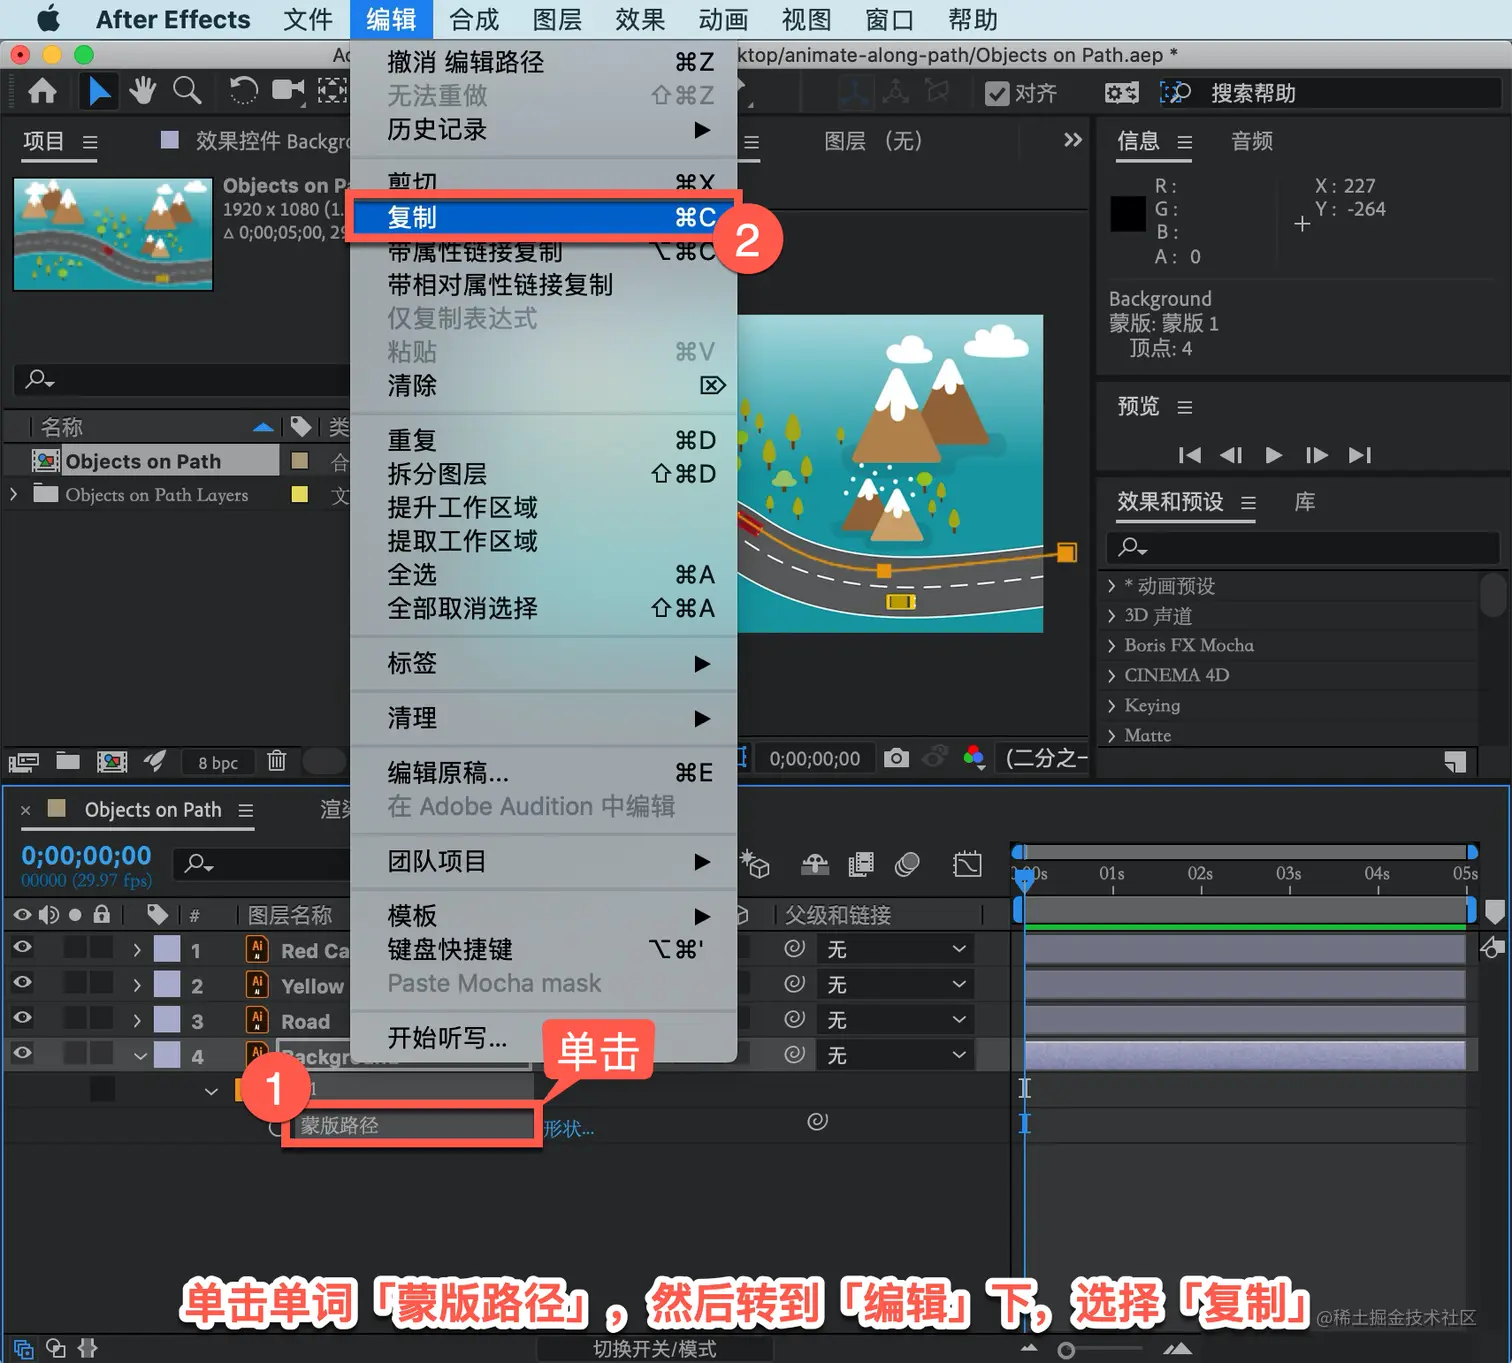1512x1363 pixels.
Task: Toggle the solo column header in timeline
Action: click(75, 915)
